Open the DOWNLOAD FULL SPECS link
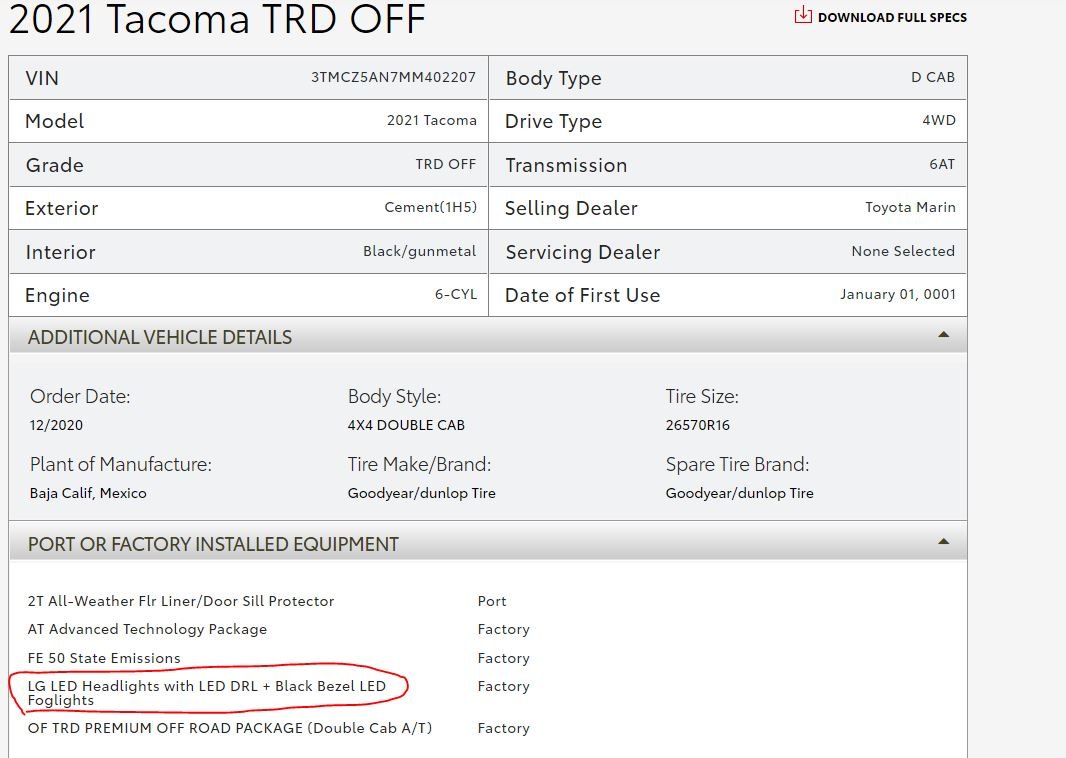Viewport: 1066px width, 758px height. (x=891, y=17)
